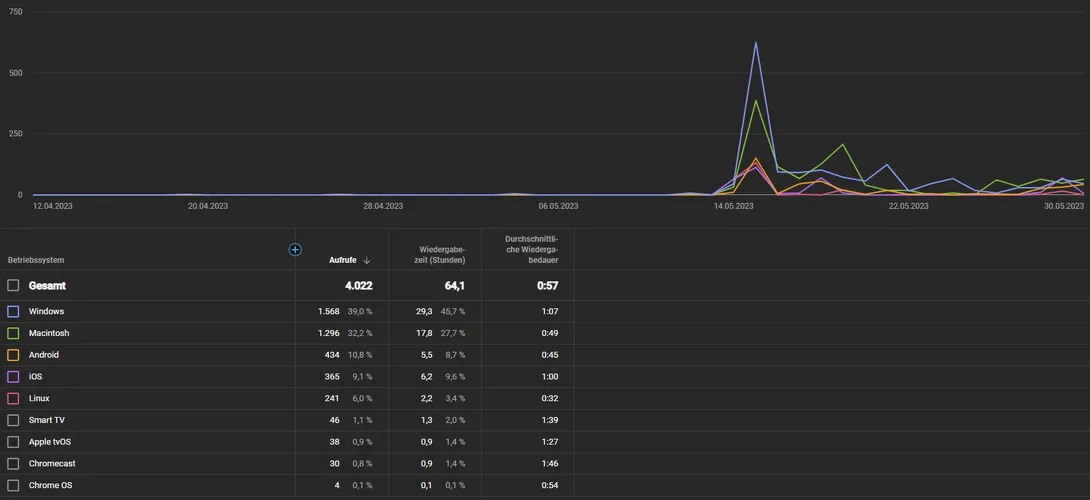Click the chart peak near 14.05.2023
The image size is (1090, 500).
[x=756, y=43]
